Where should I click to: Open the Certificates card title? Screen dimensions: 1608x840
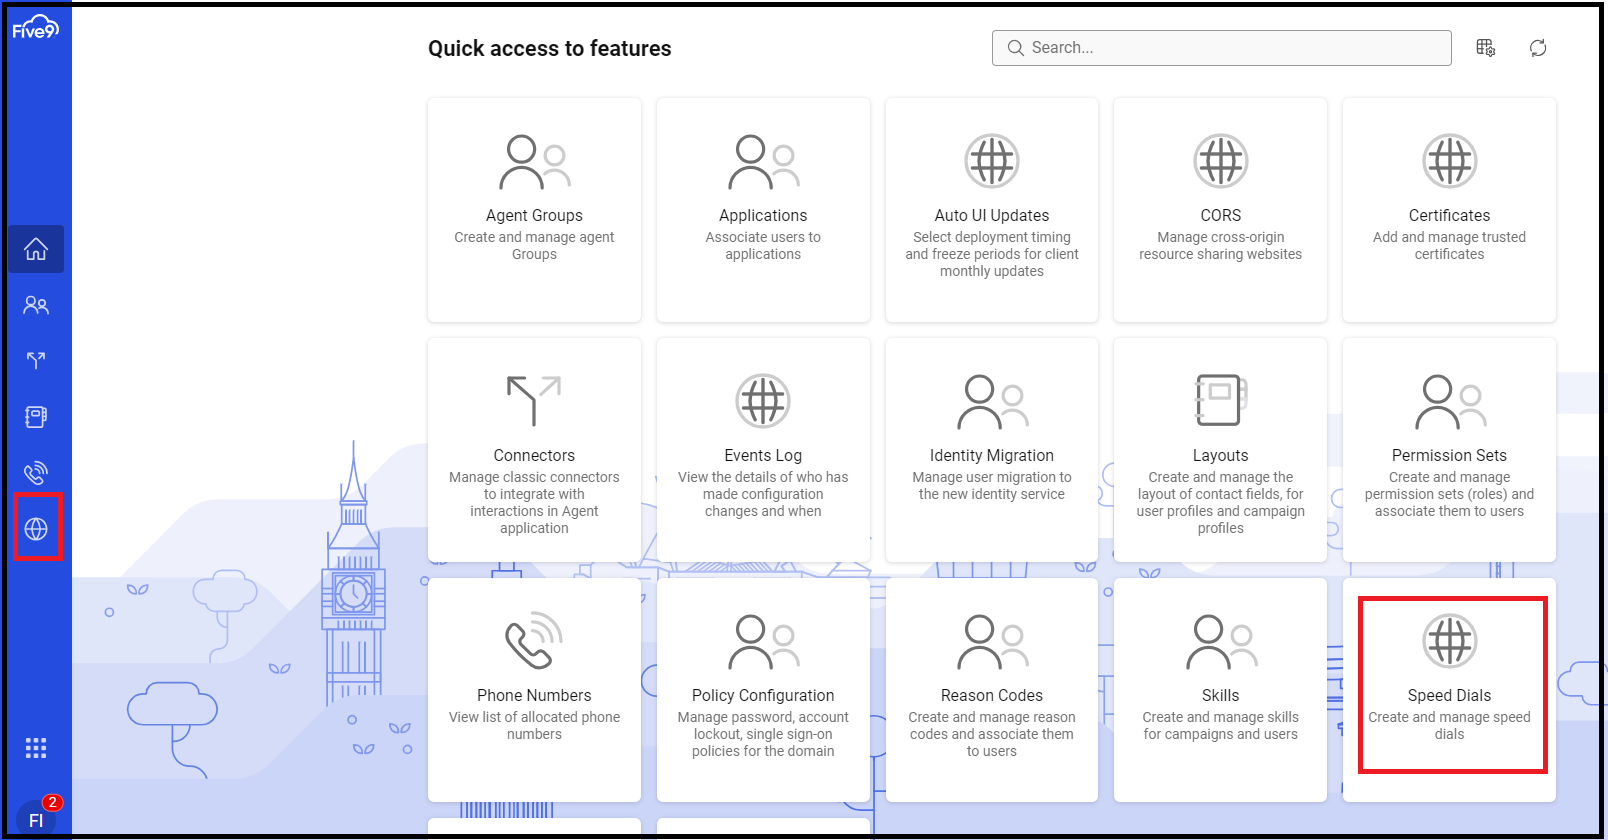[1450, 215]
